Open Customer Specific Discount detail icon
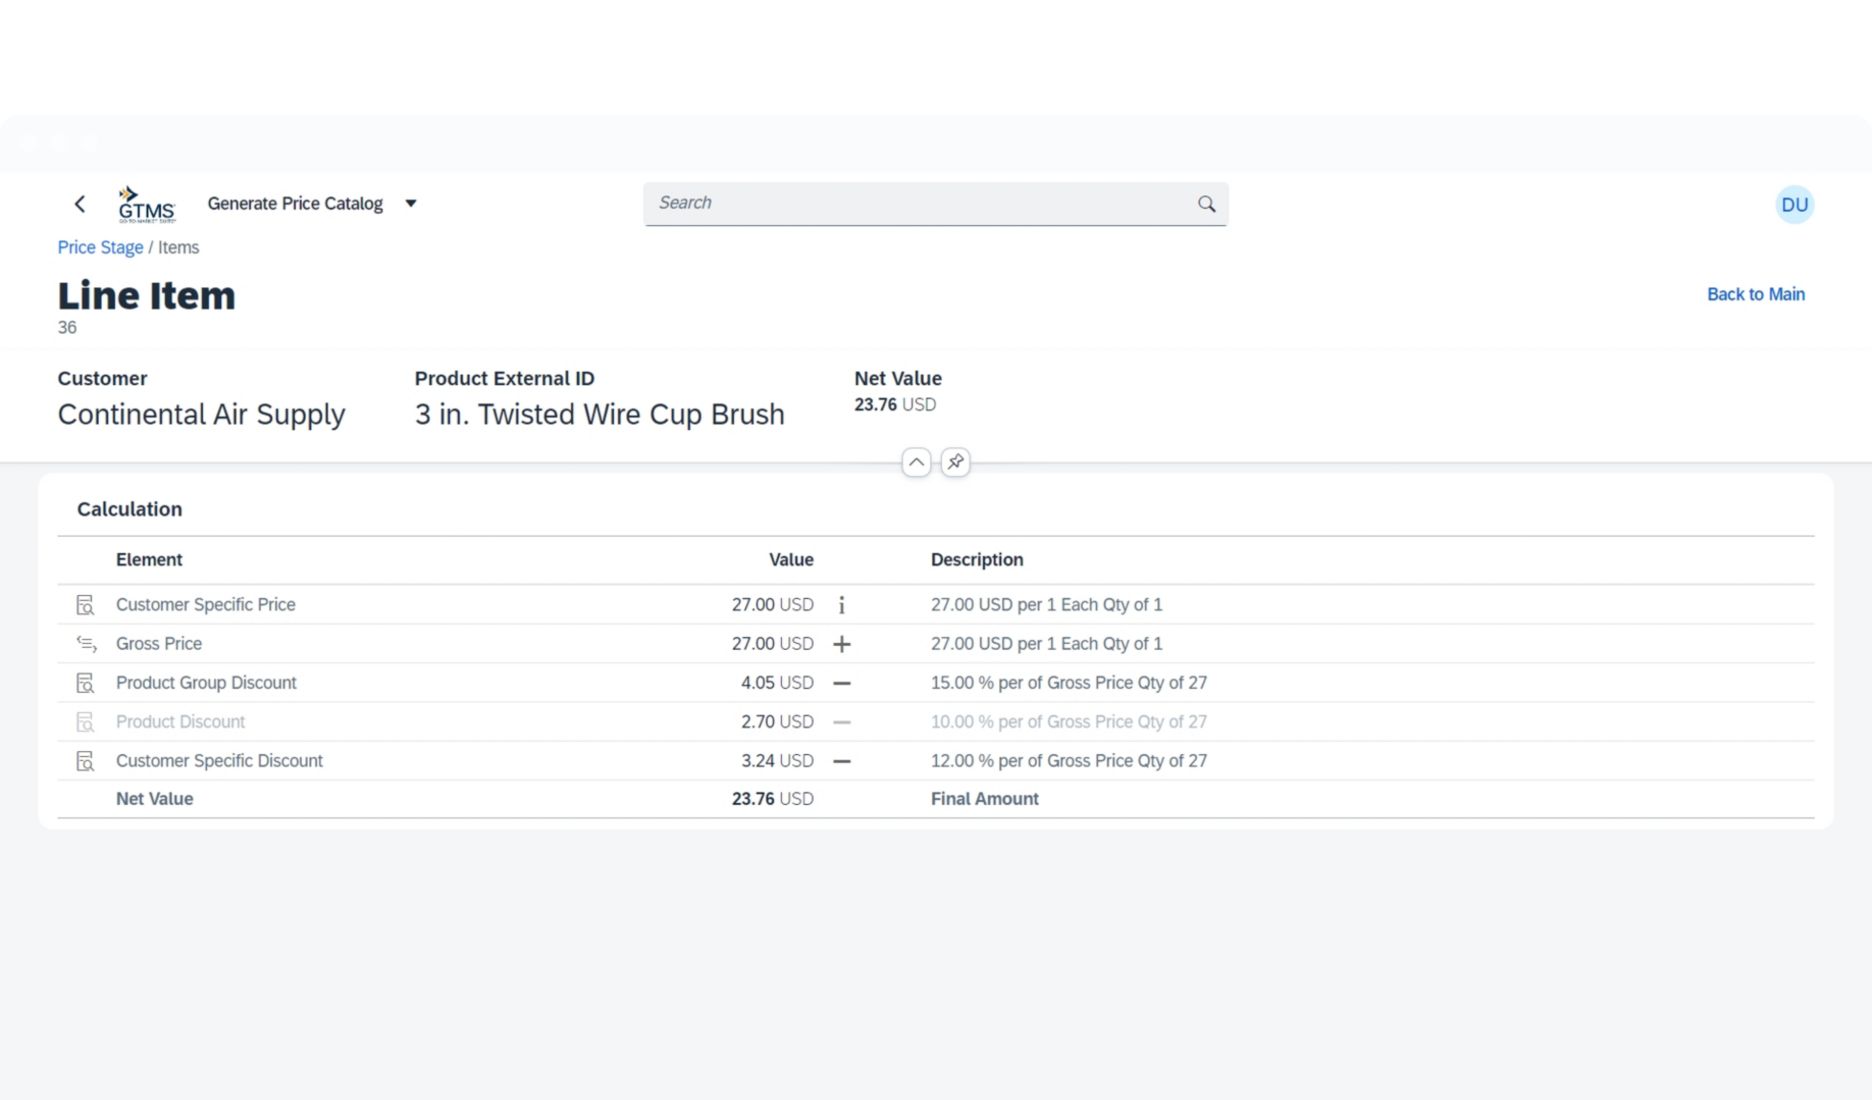The image size is (1872, 1100). pos(86,761)
